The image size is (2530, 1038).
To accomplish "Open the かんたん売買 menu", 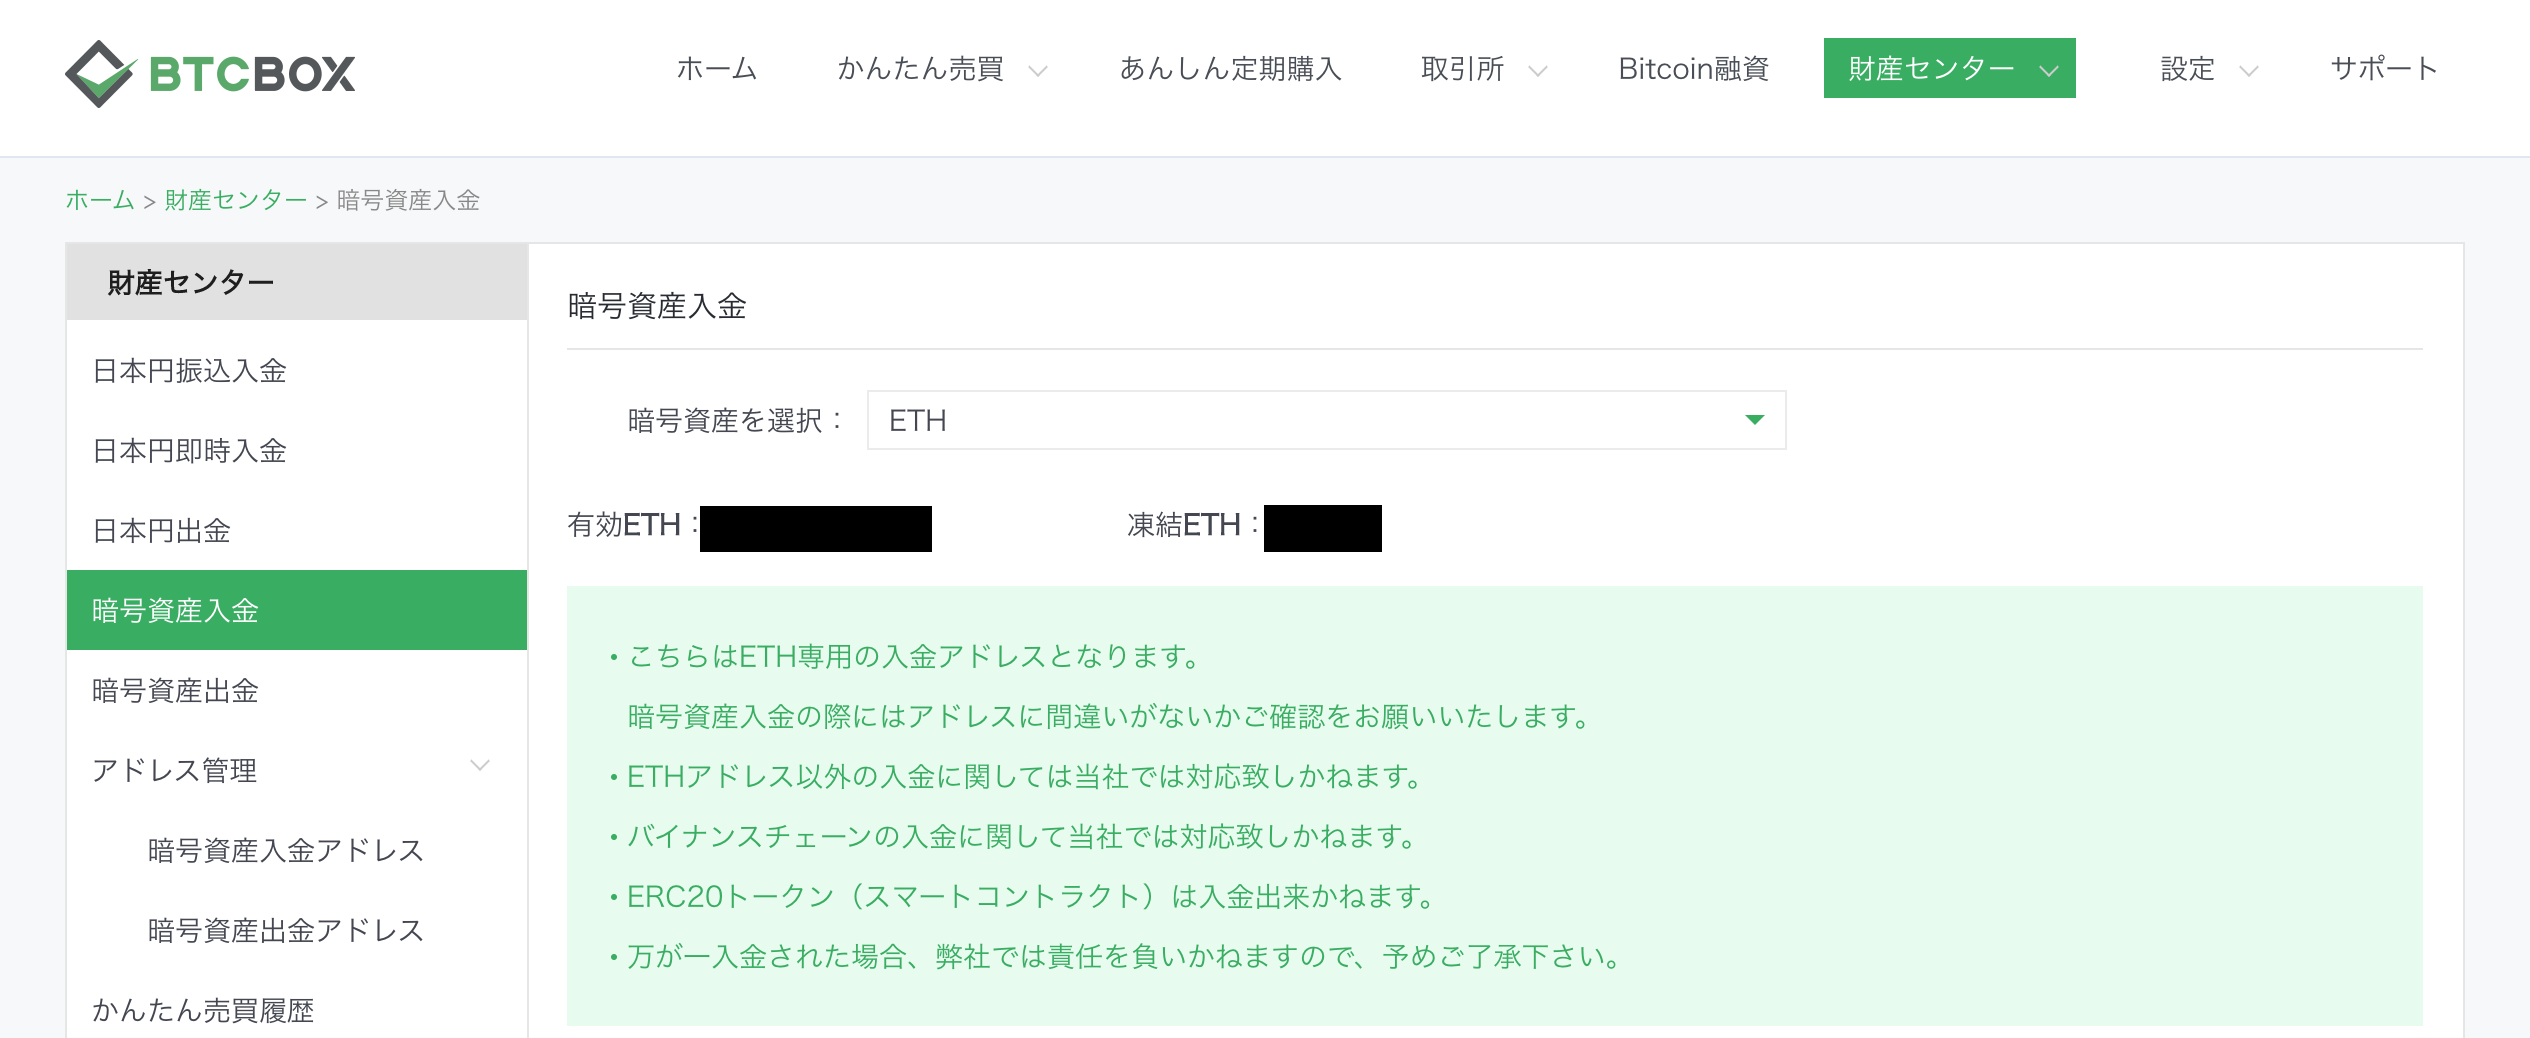I will click(921, 69).
